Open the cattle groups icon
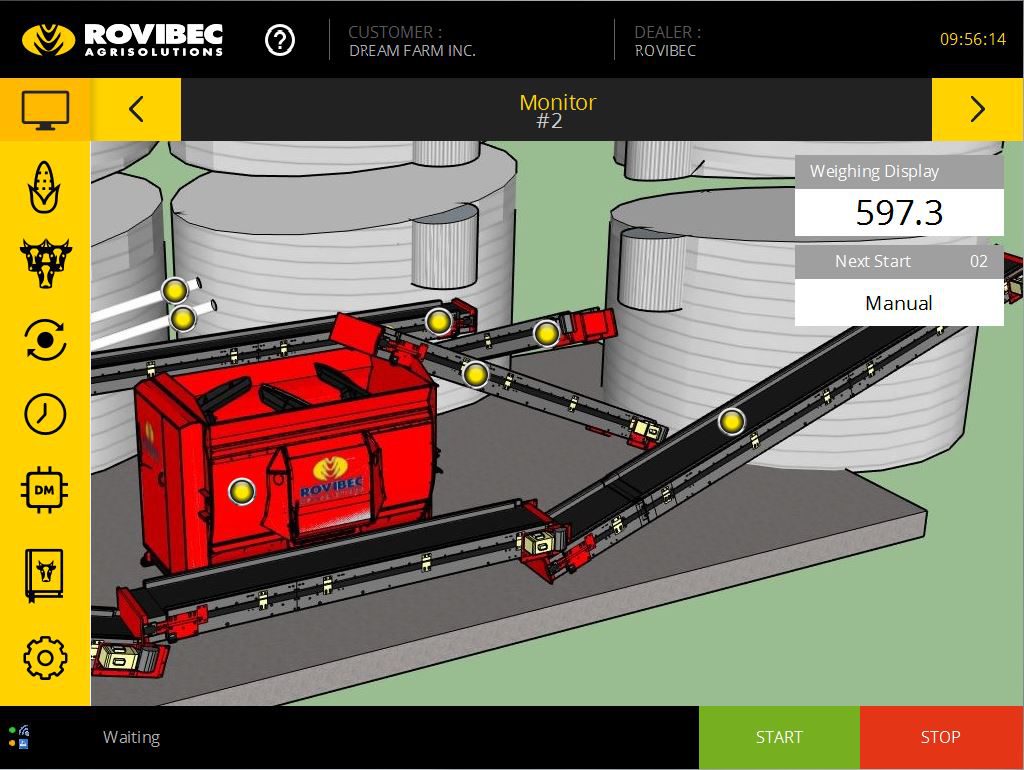Viewport: 1024px width, 770px height. (x=45, y=263)
